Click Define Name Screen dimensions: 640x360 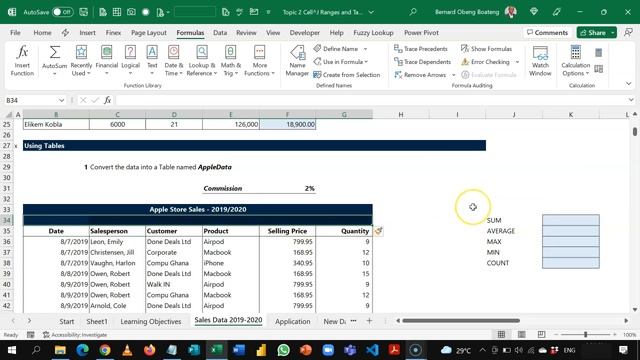pyautogui.click(x=336, y=49)
